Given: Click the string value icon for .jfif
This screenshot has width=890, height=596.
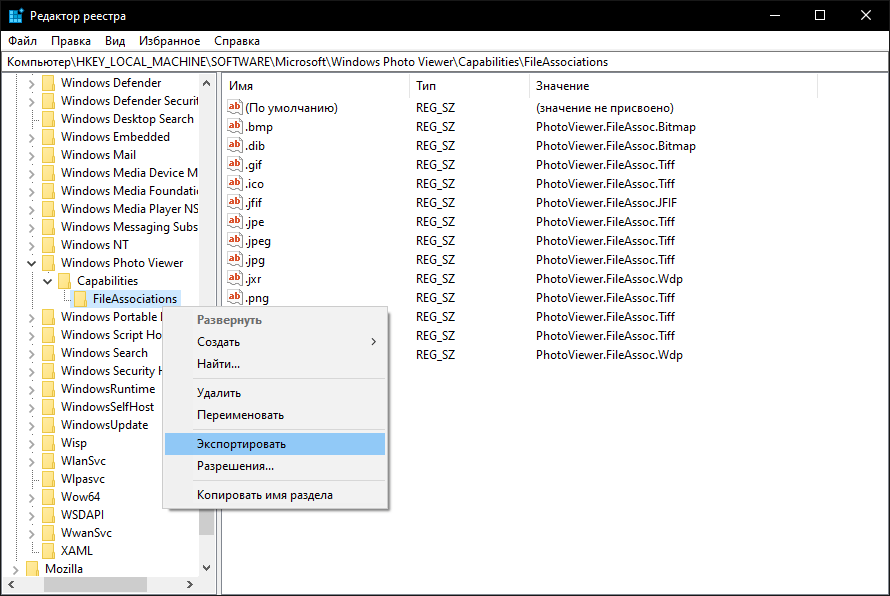Looking at the screenshot, I should click(235, 203).
